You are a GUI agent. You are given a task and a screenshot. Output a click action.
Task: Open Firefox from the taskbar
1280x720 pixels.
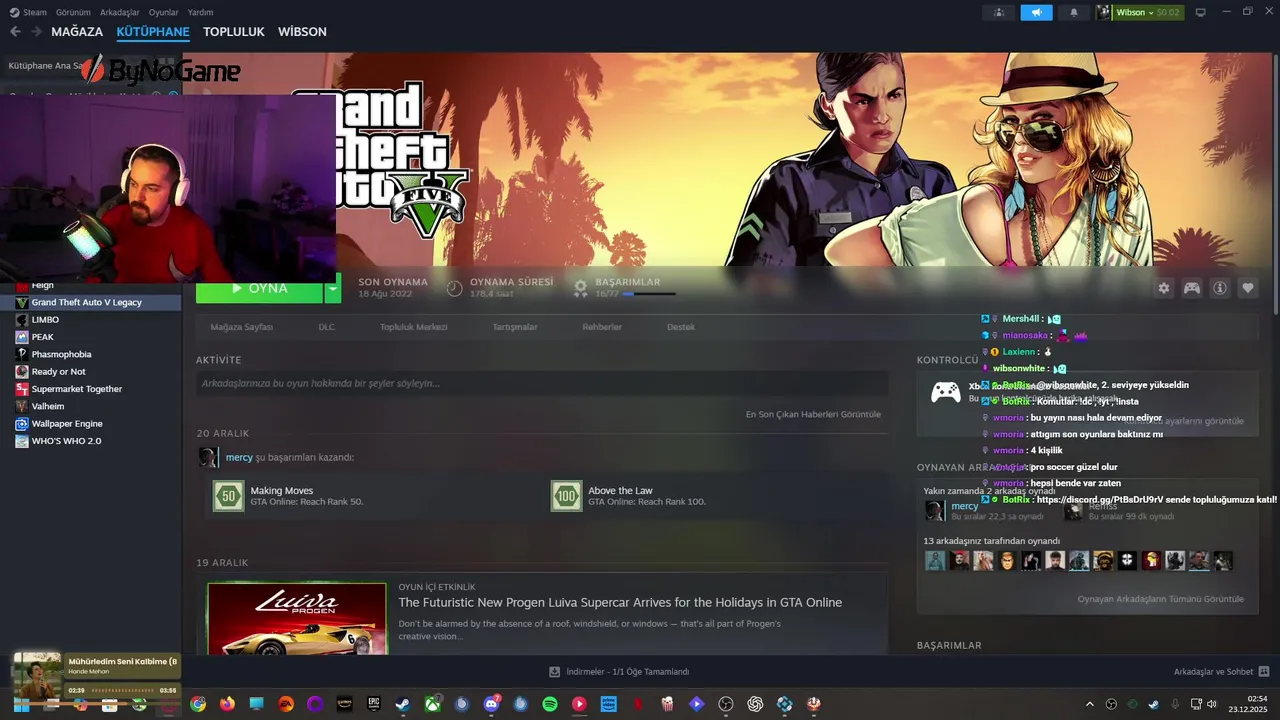coord(227,704)
